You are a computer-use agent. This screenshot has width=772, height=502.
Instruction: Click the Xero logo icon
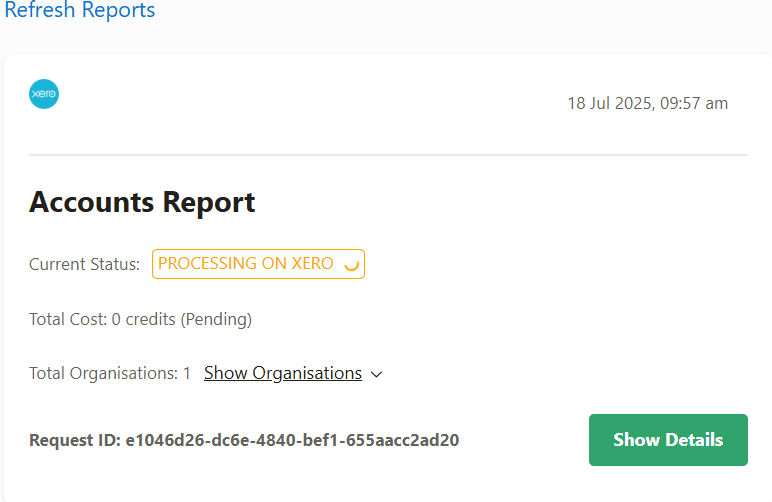pyautogui.click(x=44, y=94)
